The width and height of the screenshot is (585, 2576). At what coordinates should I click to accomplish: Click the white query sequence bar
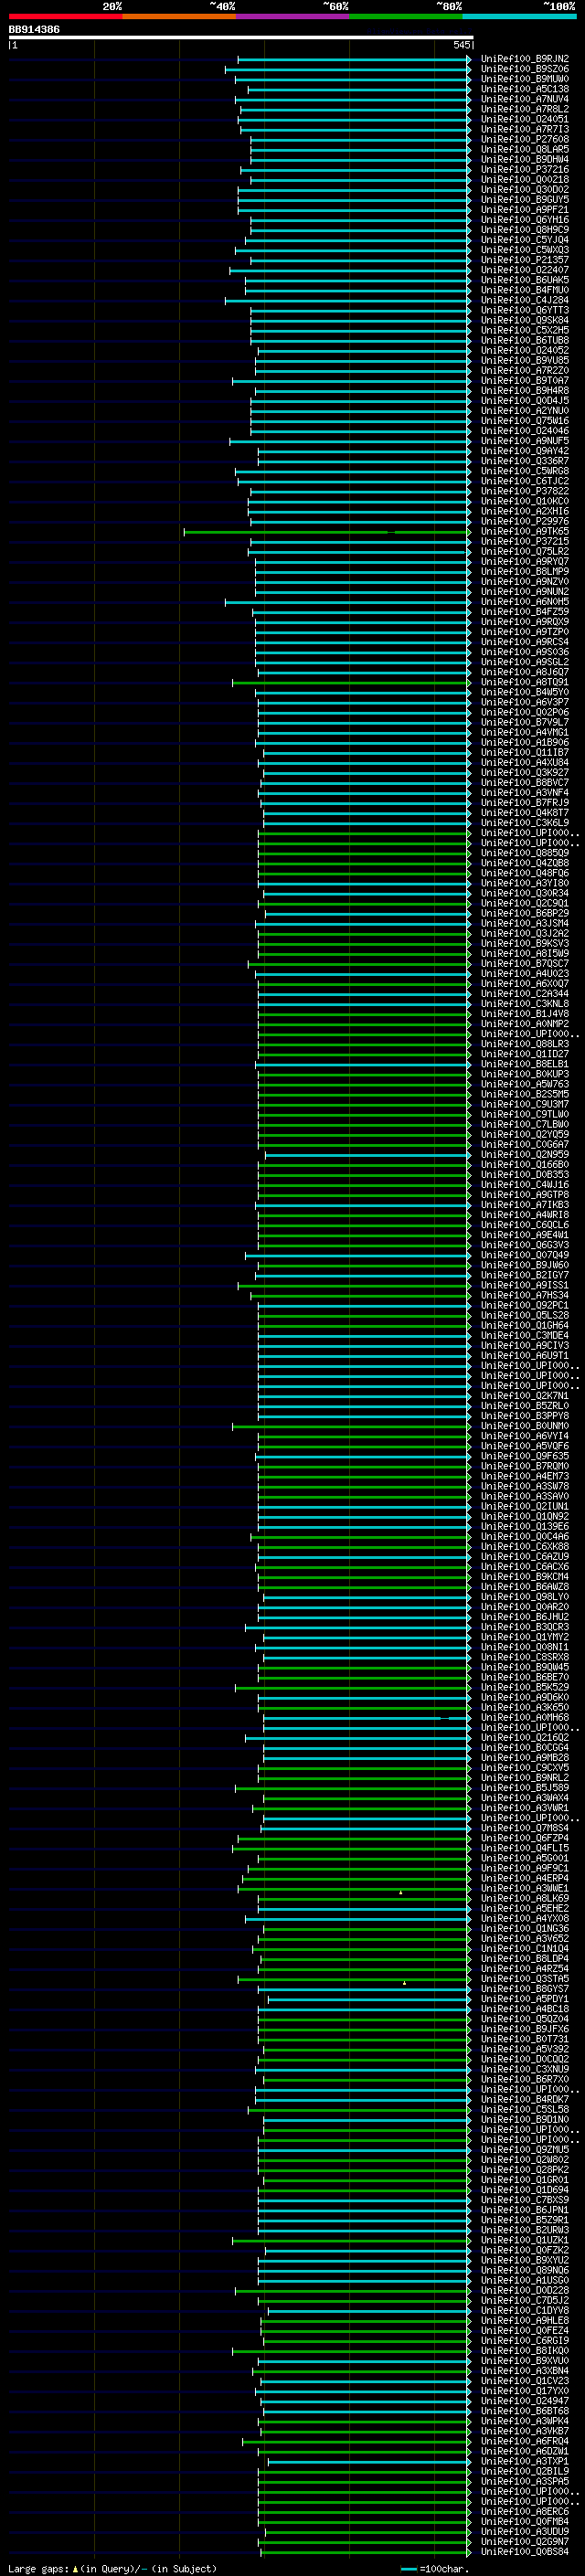click(241, 37)
